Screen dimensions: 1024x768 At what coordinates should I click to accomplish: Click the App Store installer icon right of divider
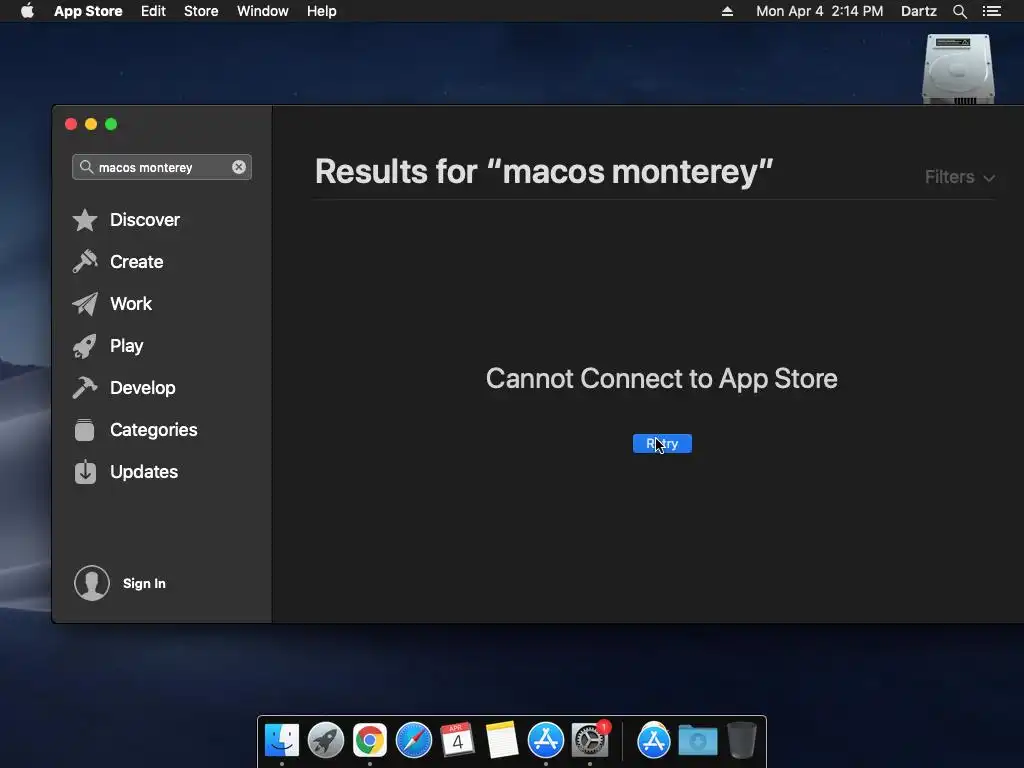(x=654, y=740)
